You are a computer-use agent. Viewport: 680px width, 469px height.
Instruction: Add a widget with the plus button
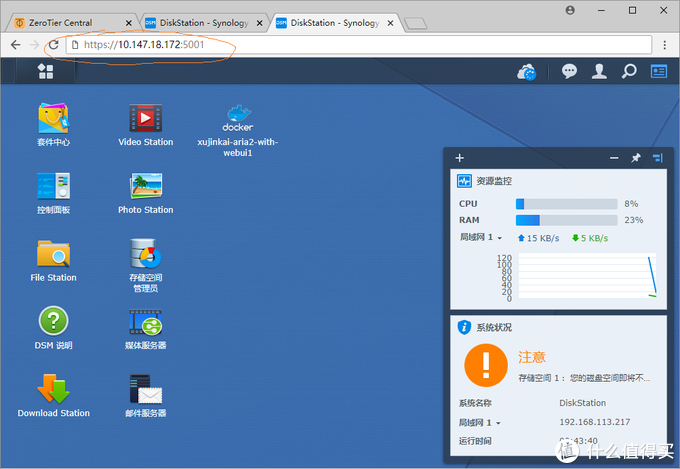coord(460,158)
